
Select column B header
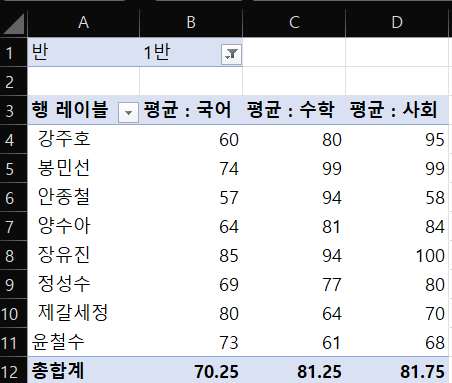(x=191, y=23)
